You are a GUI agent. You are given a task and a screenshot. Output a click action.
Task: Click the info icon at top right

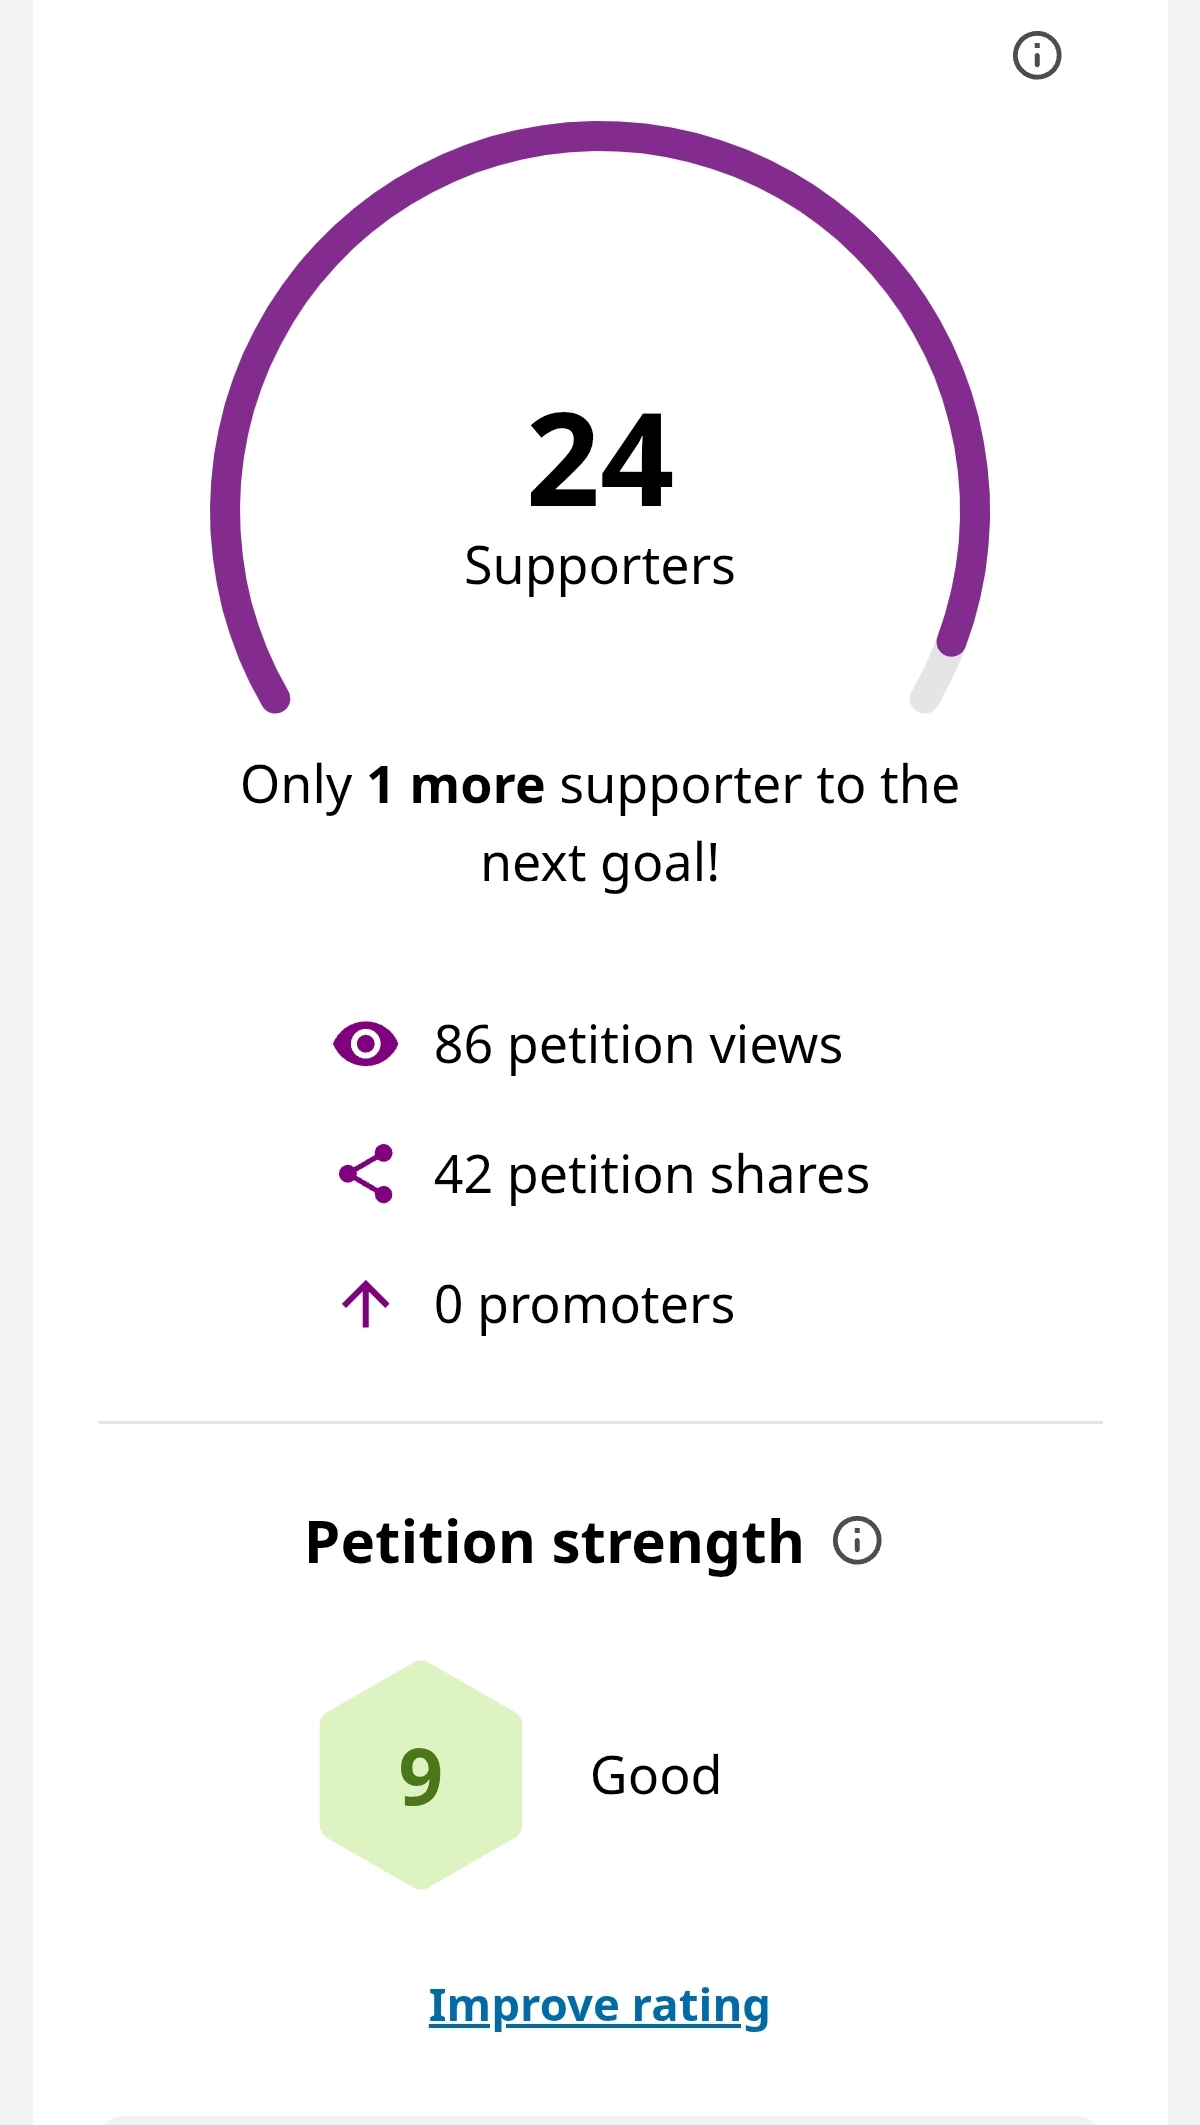pyautogui.click(x=1037, y=55)
